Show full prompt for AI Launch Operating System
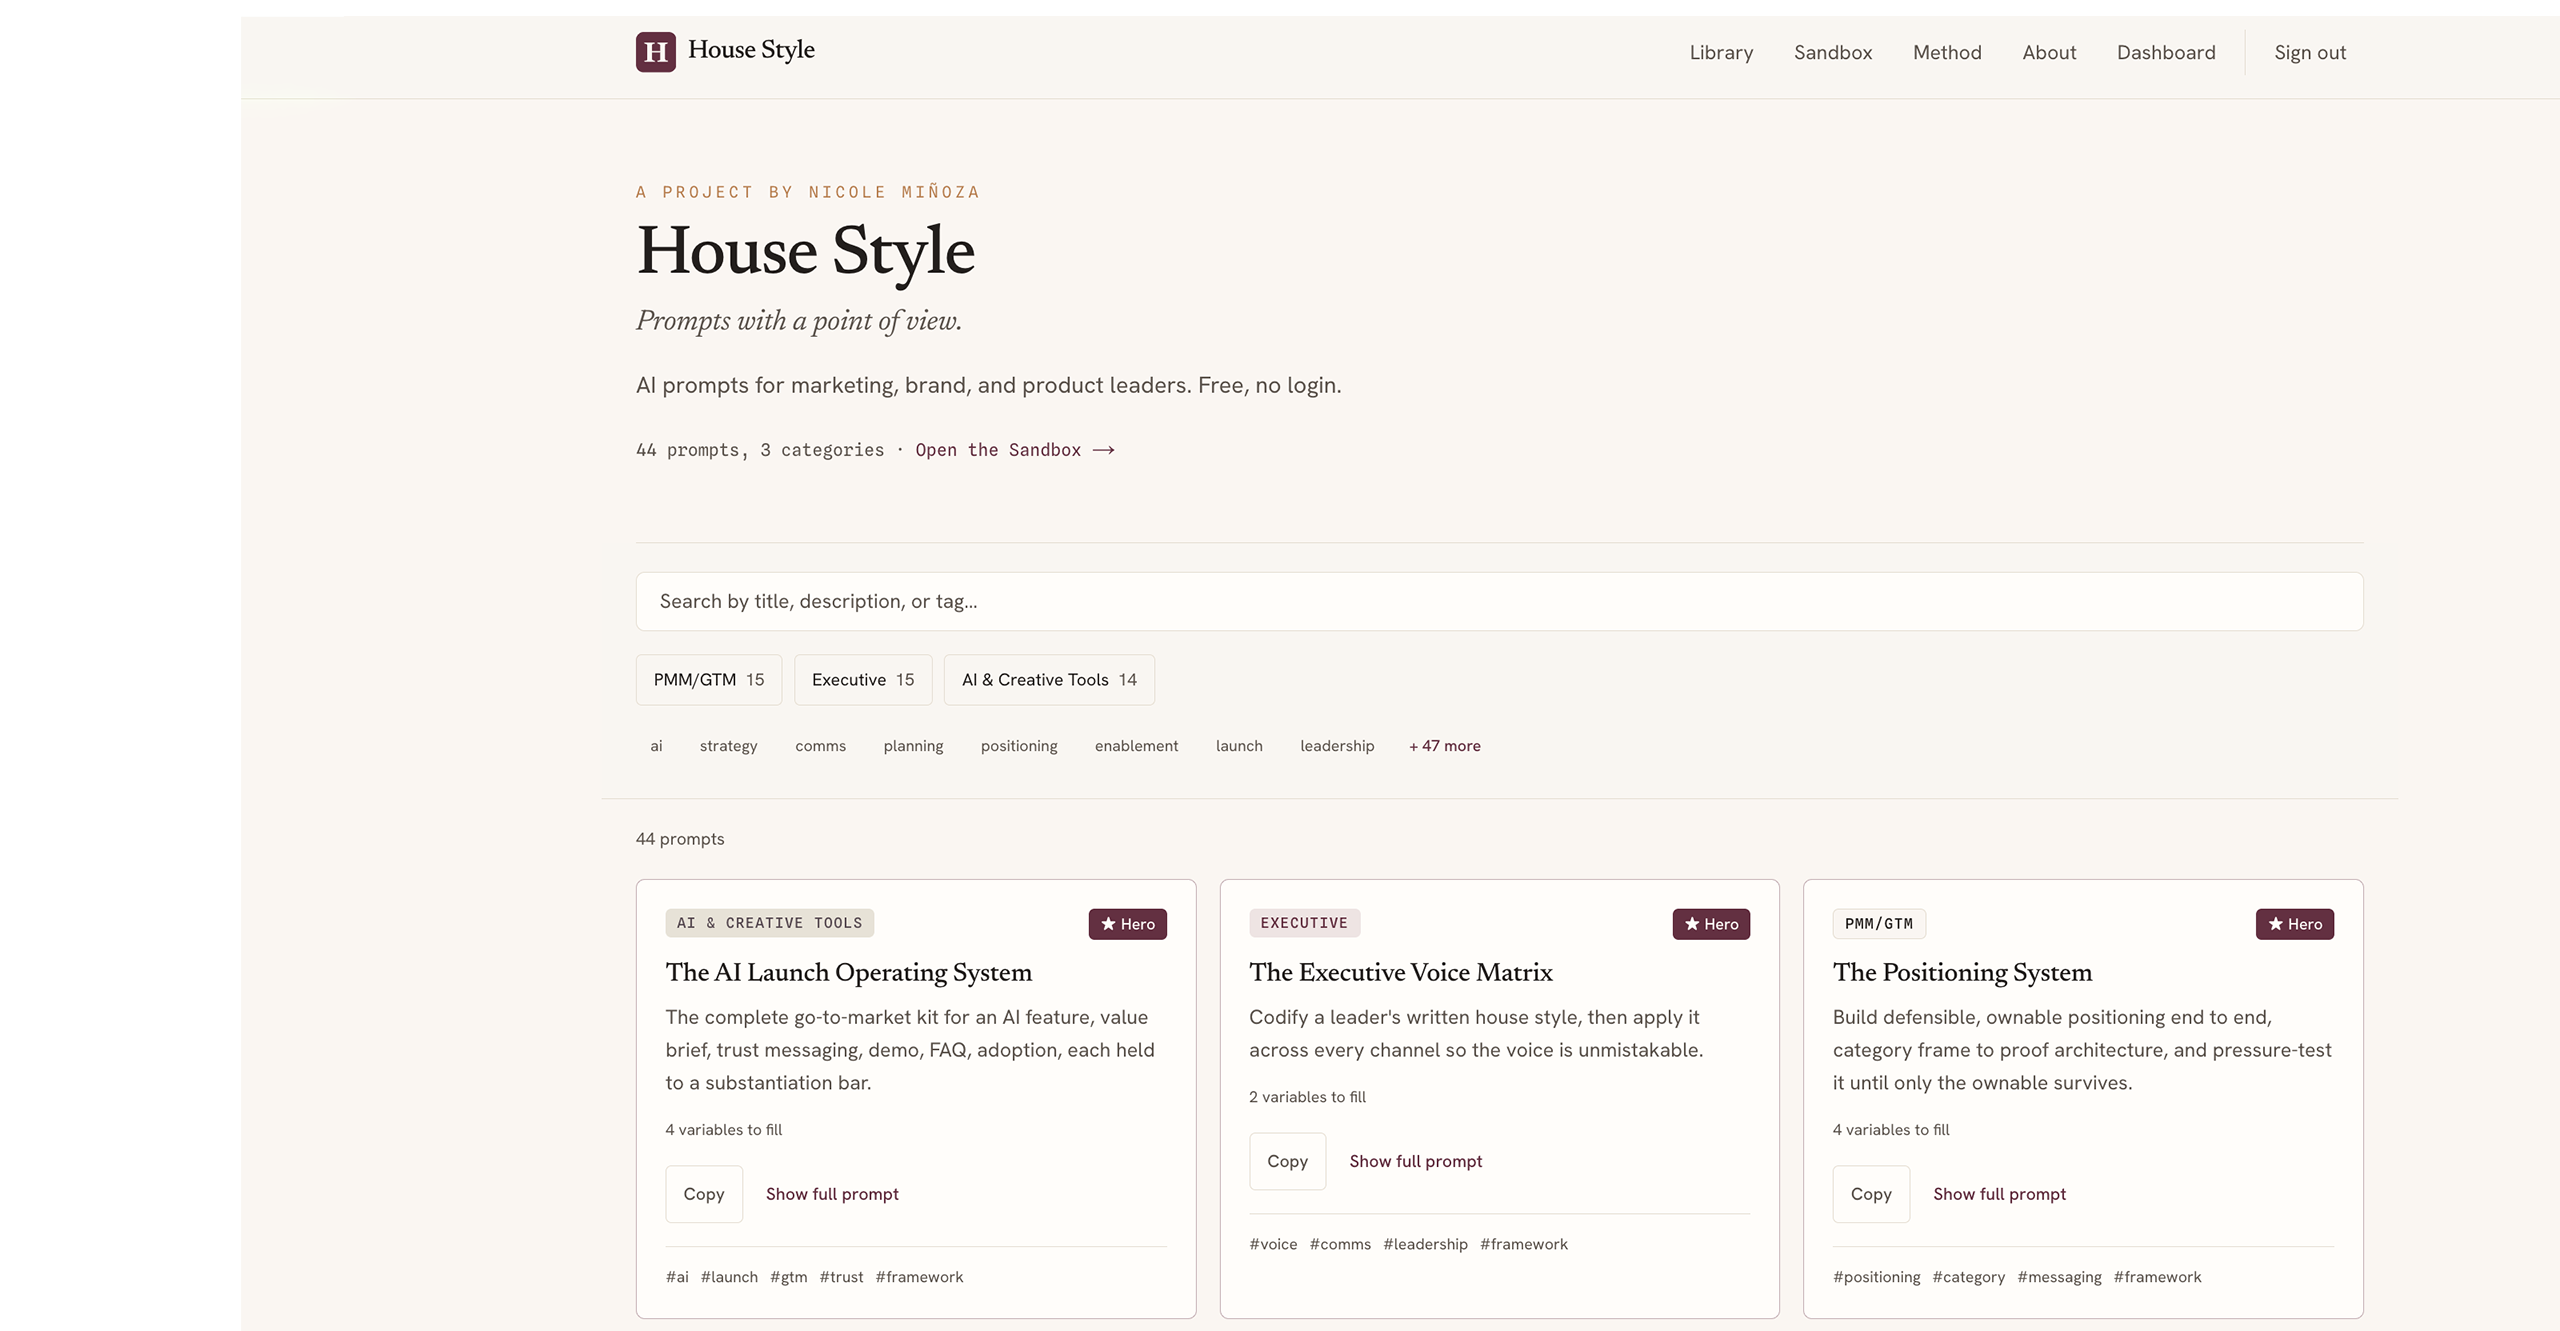Viewport: 2560px width, 1331px height. pos(832,1194)
